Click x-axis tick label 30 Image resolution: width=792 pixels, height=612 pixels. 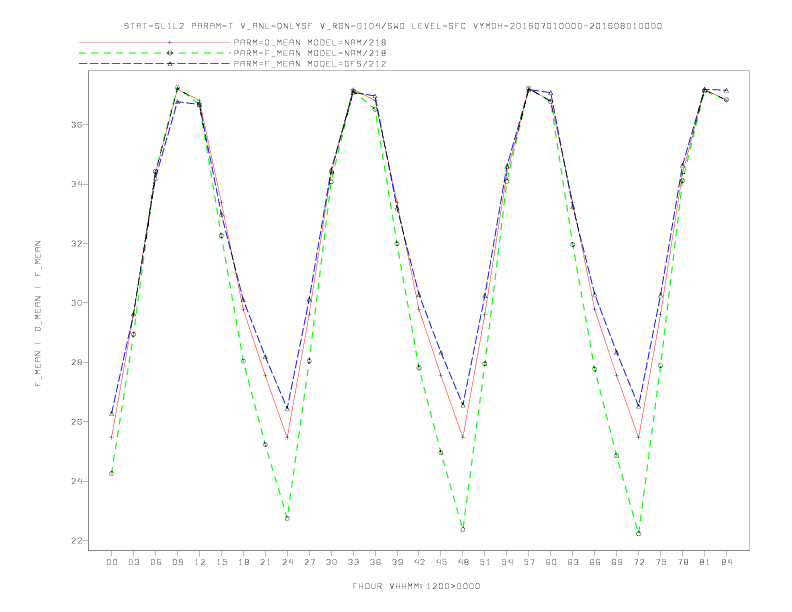point(331,562)
